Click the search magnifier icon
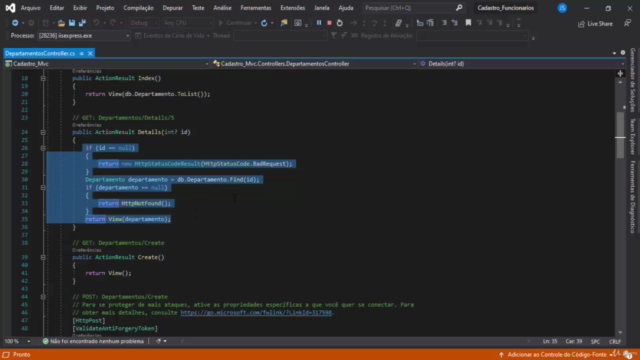This screenshot has height=360, width=640. click(x=459, y=8)
